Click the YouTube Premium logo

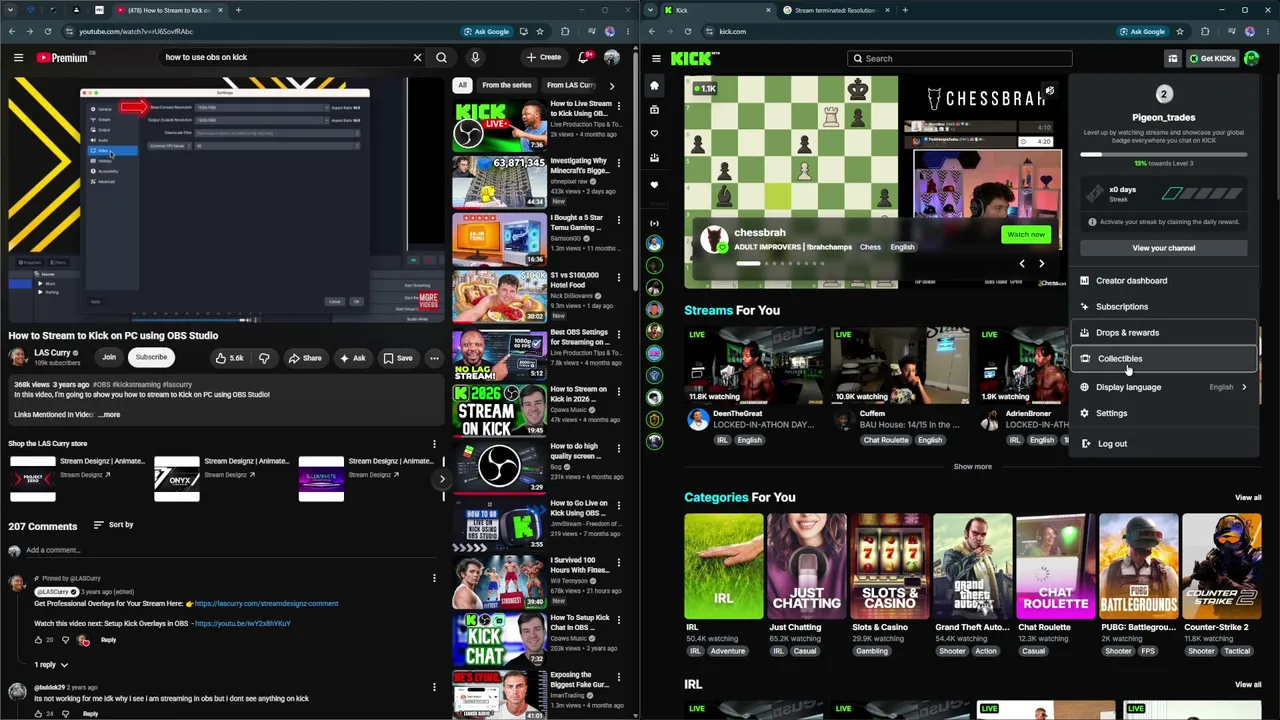[x=63, y=58]
